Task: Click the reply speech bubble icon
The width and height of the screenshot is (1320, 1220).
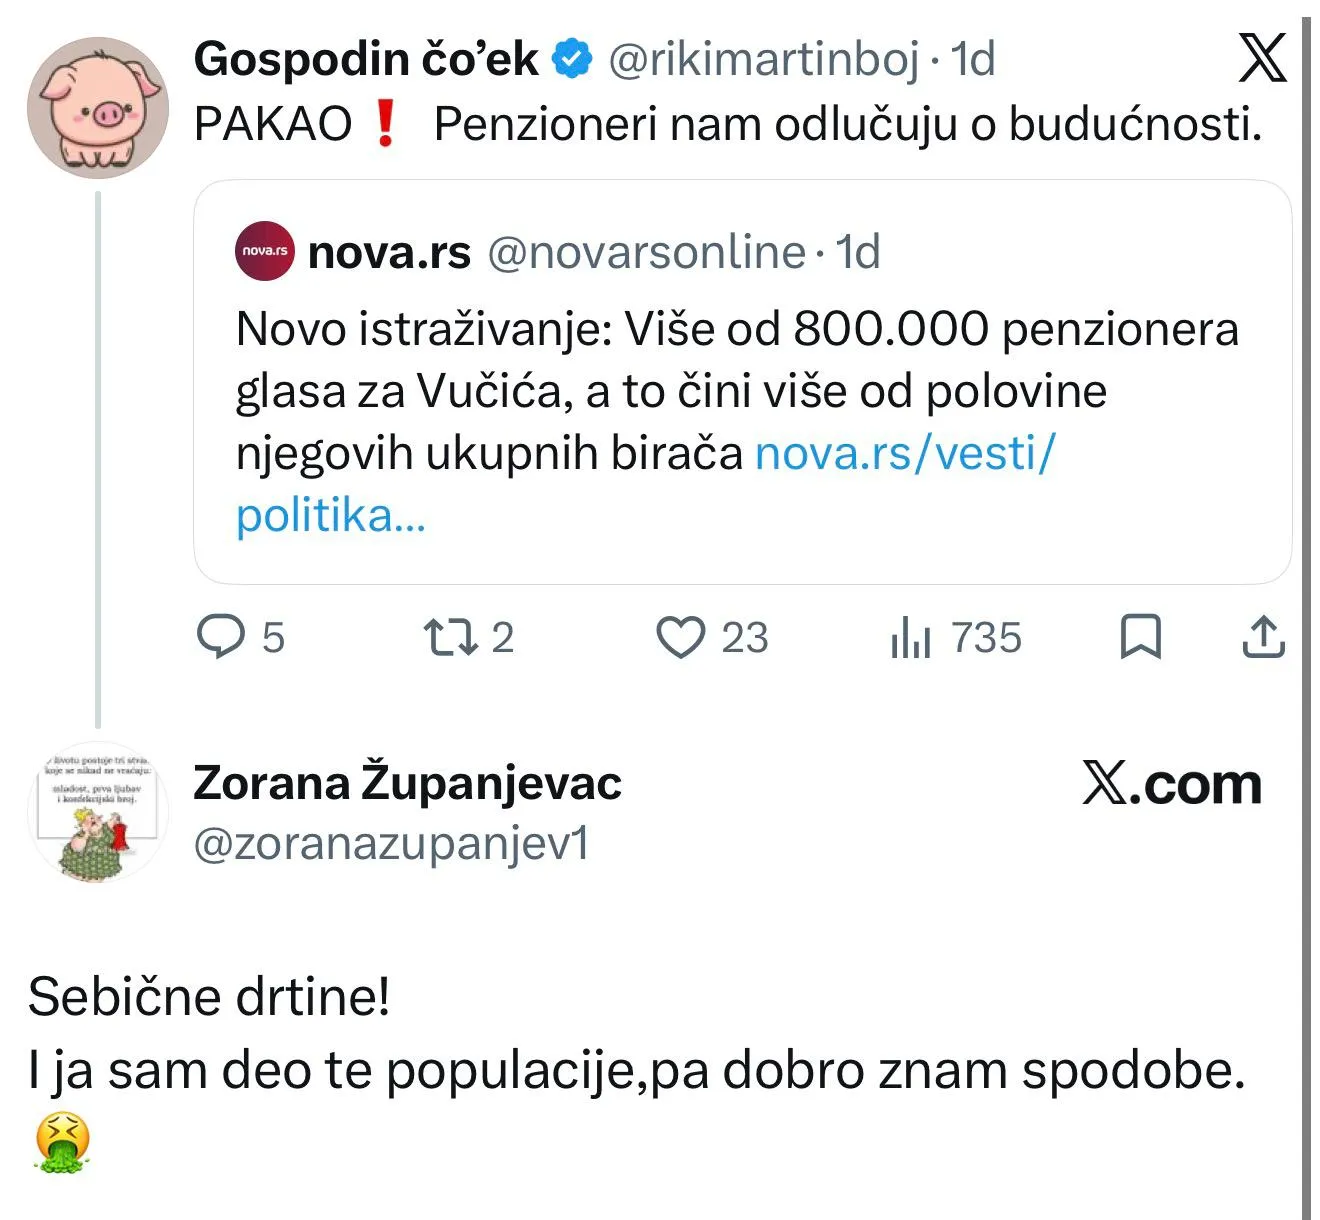Action: (220, 637)
